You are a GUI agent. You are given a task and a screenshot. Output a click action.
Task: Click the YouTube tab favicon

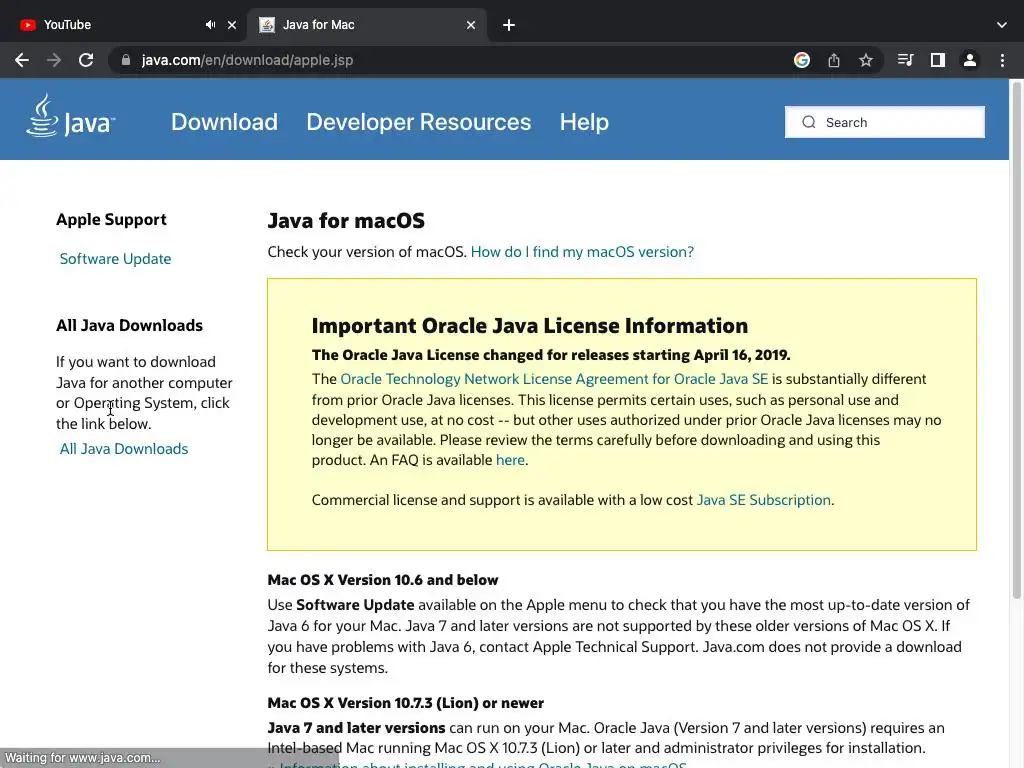(x=27, y=25)
